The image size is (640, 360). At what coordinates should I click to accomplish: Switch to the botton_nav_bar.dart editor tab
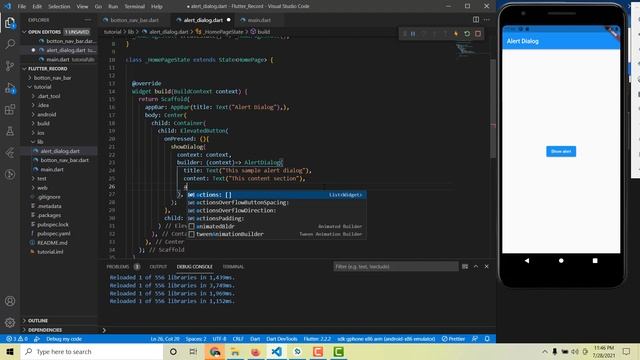(134, 20)
